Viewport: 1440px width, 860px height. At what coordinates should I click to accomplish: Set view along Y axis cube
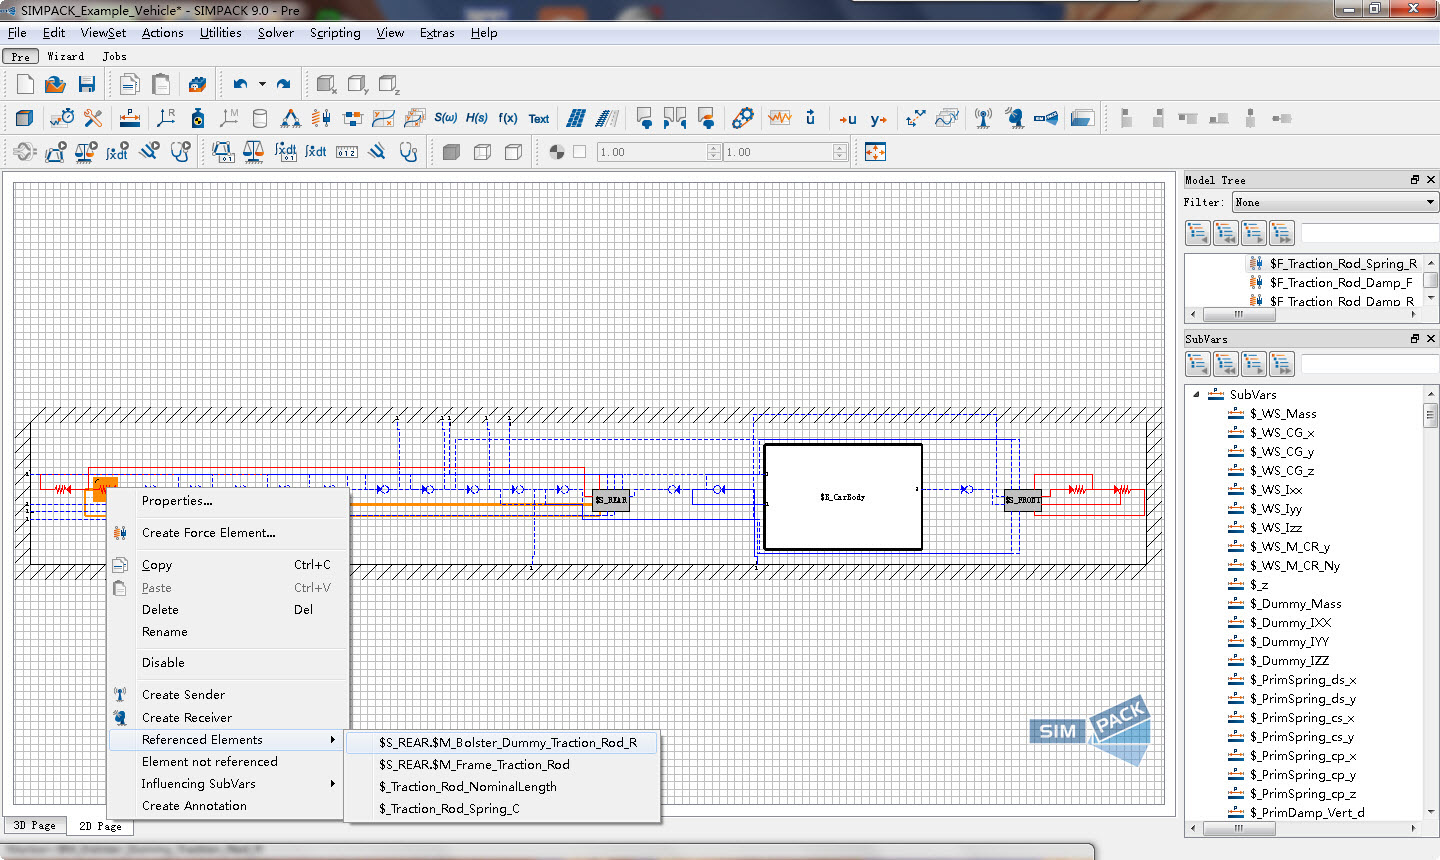[357, 85]
